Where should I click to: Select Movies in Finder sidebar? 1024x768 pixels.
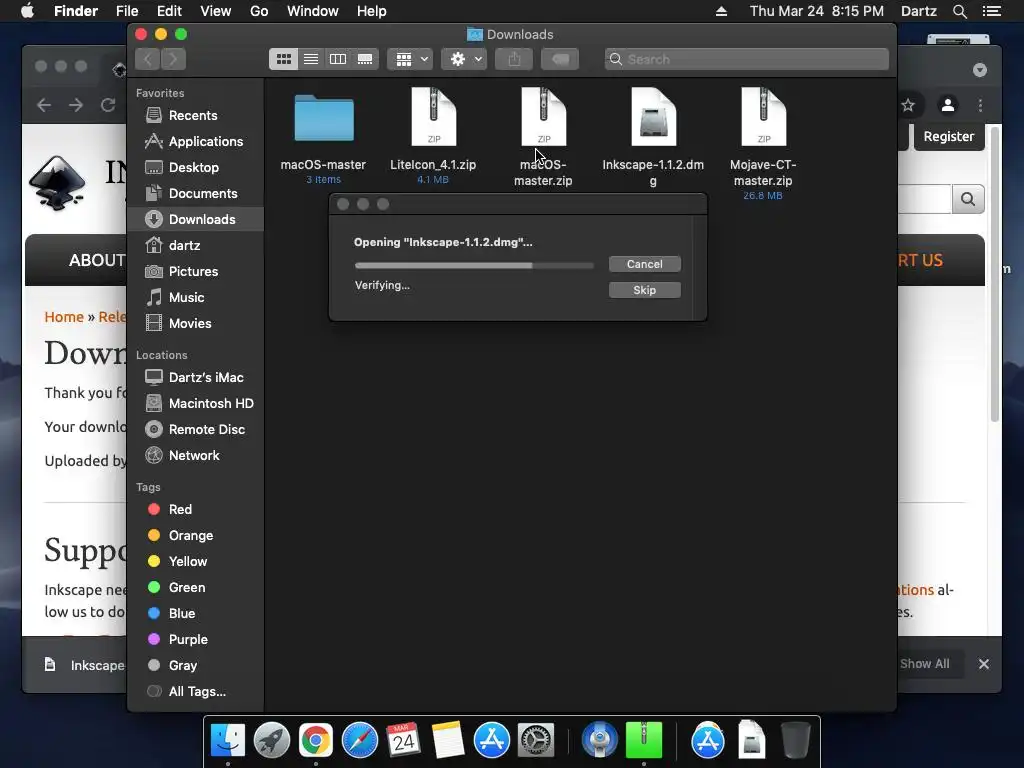pyautogui.click(x=195, y=324)
